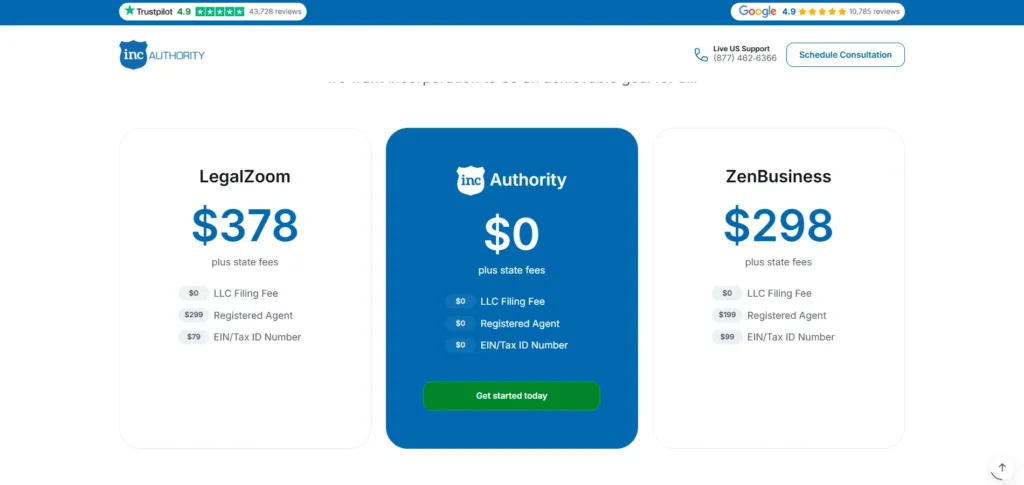Click the $299 Registered Agent price badge
Screen dimensions: 1024x485
click(194, 315)
